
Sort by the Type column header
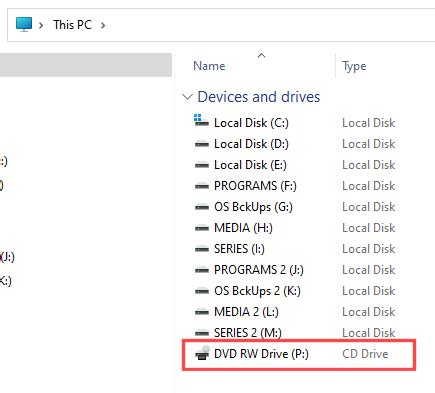click(354, 66)
